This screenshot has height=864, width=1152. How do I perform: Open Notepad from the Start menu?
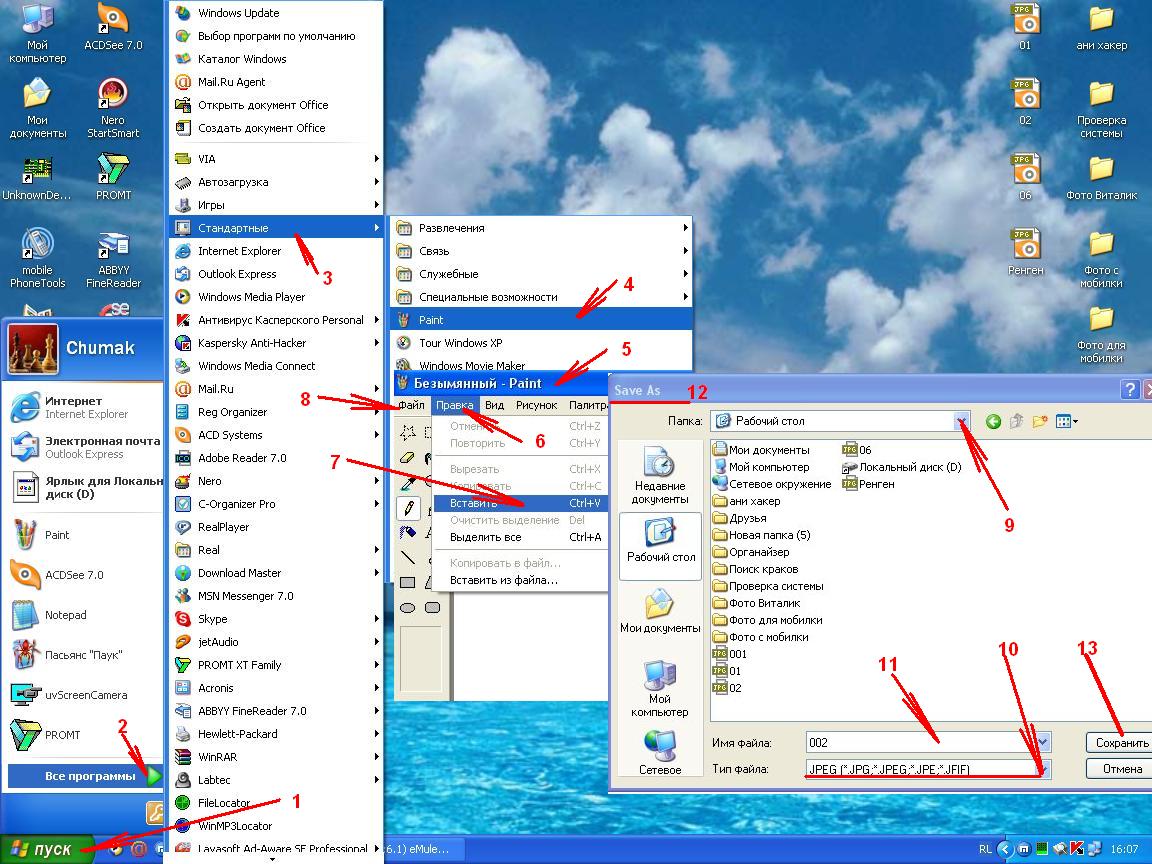coord(48,615)
